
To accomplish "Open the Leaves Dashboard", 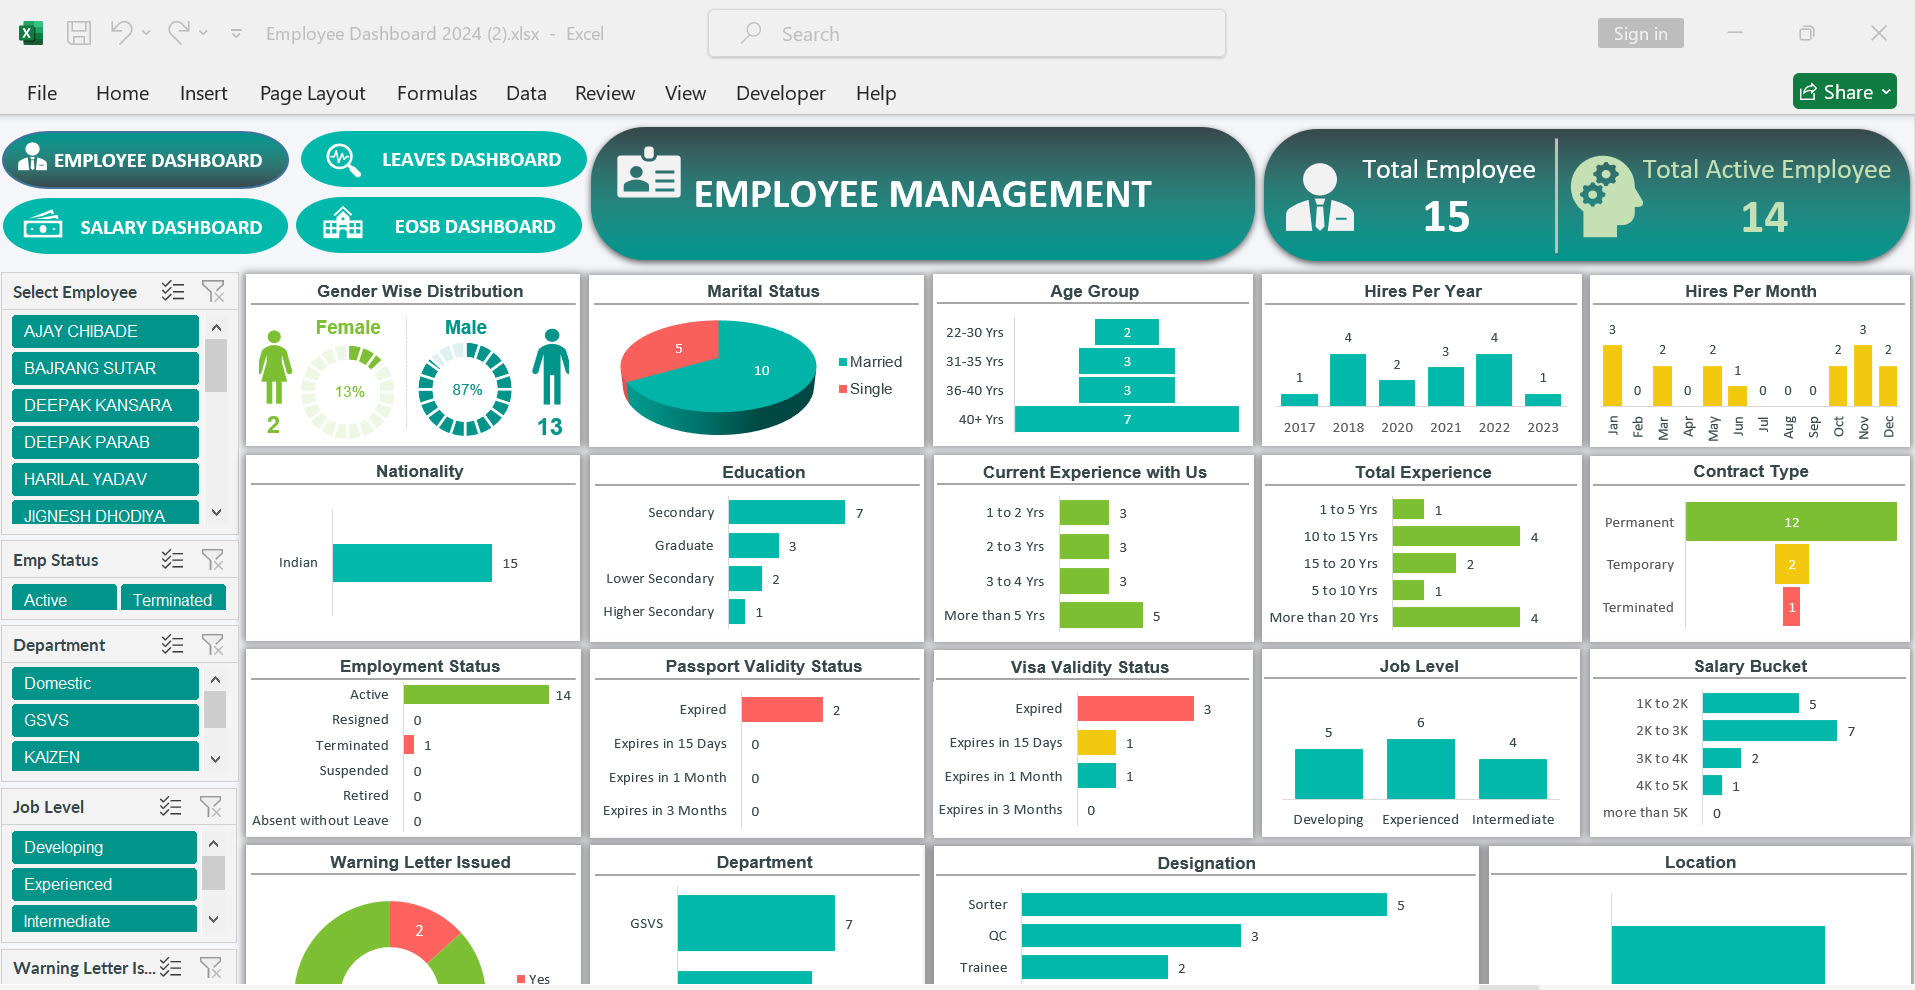I will [x=443, y=158].
